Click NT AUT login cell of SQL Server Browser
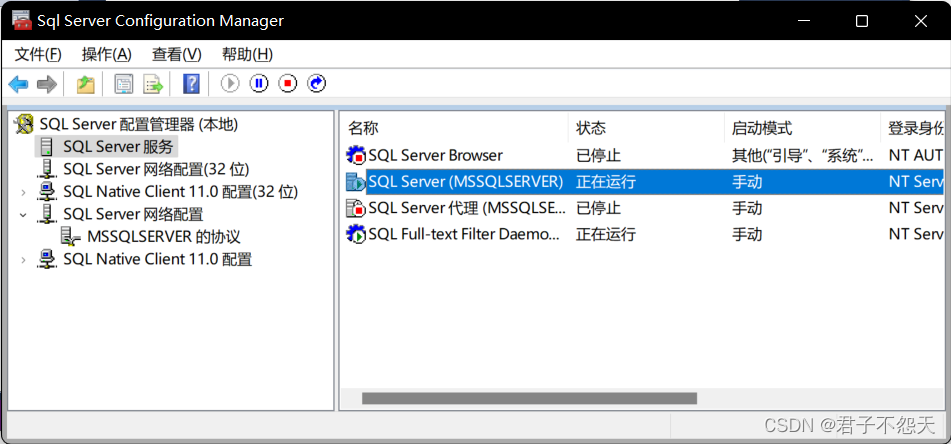The width and height of the screenshot is (951, 444). pos(916,155)
